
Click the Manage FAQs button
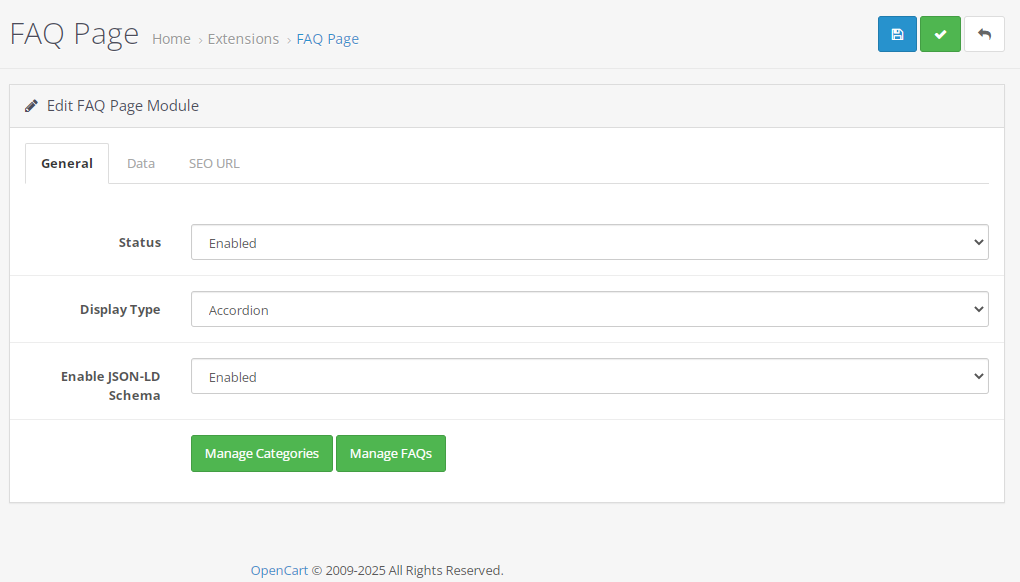pyautogui.click(x=391, y=453)
